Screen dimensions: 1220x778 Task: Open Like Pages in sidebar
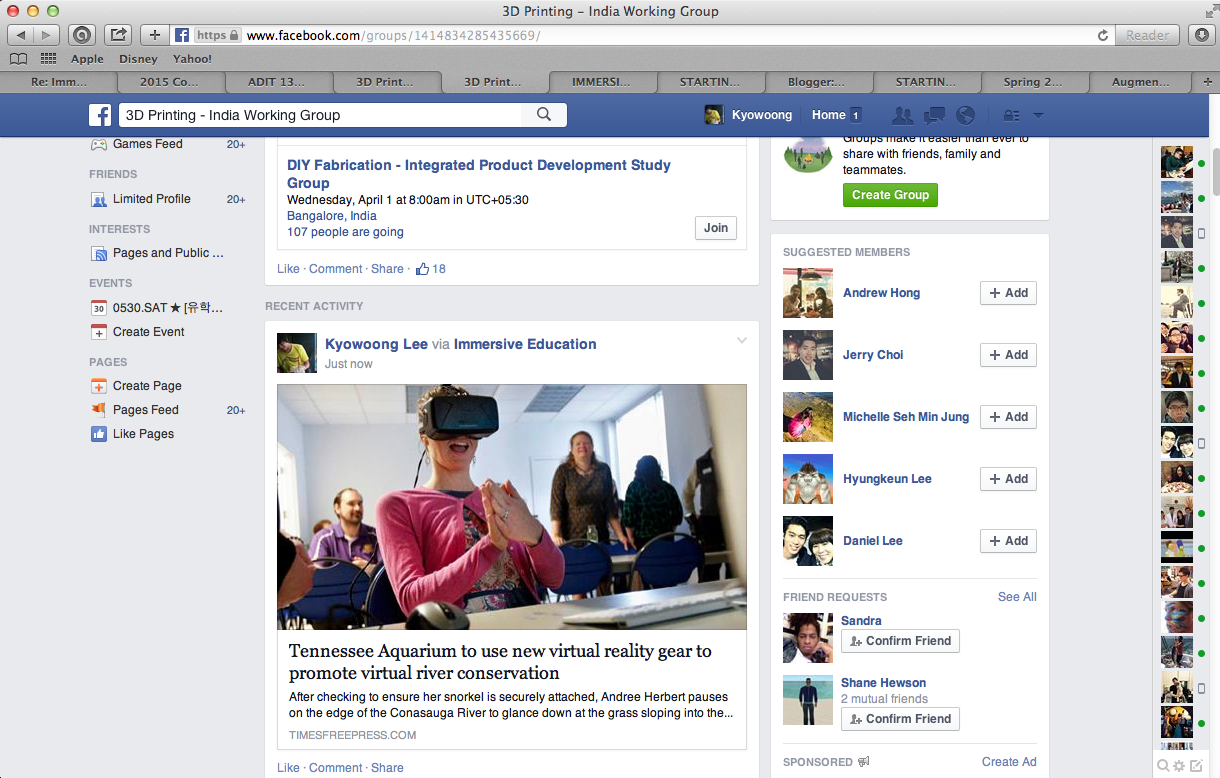(x=143, y=434)
